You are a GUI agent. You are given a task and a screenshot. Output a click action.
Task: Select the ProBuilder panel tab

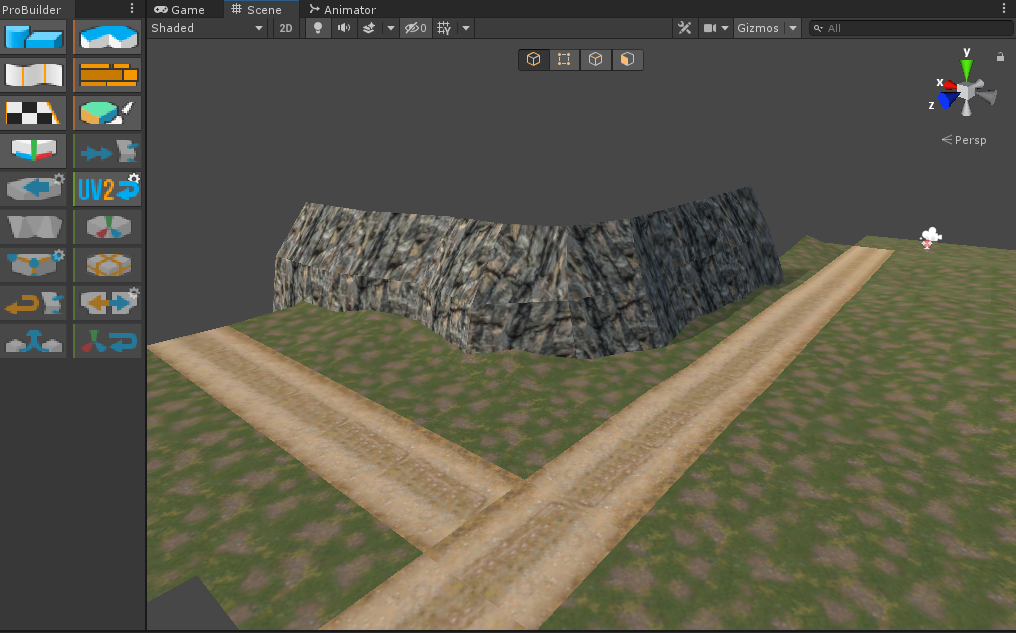(32, 9)
